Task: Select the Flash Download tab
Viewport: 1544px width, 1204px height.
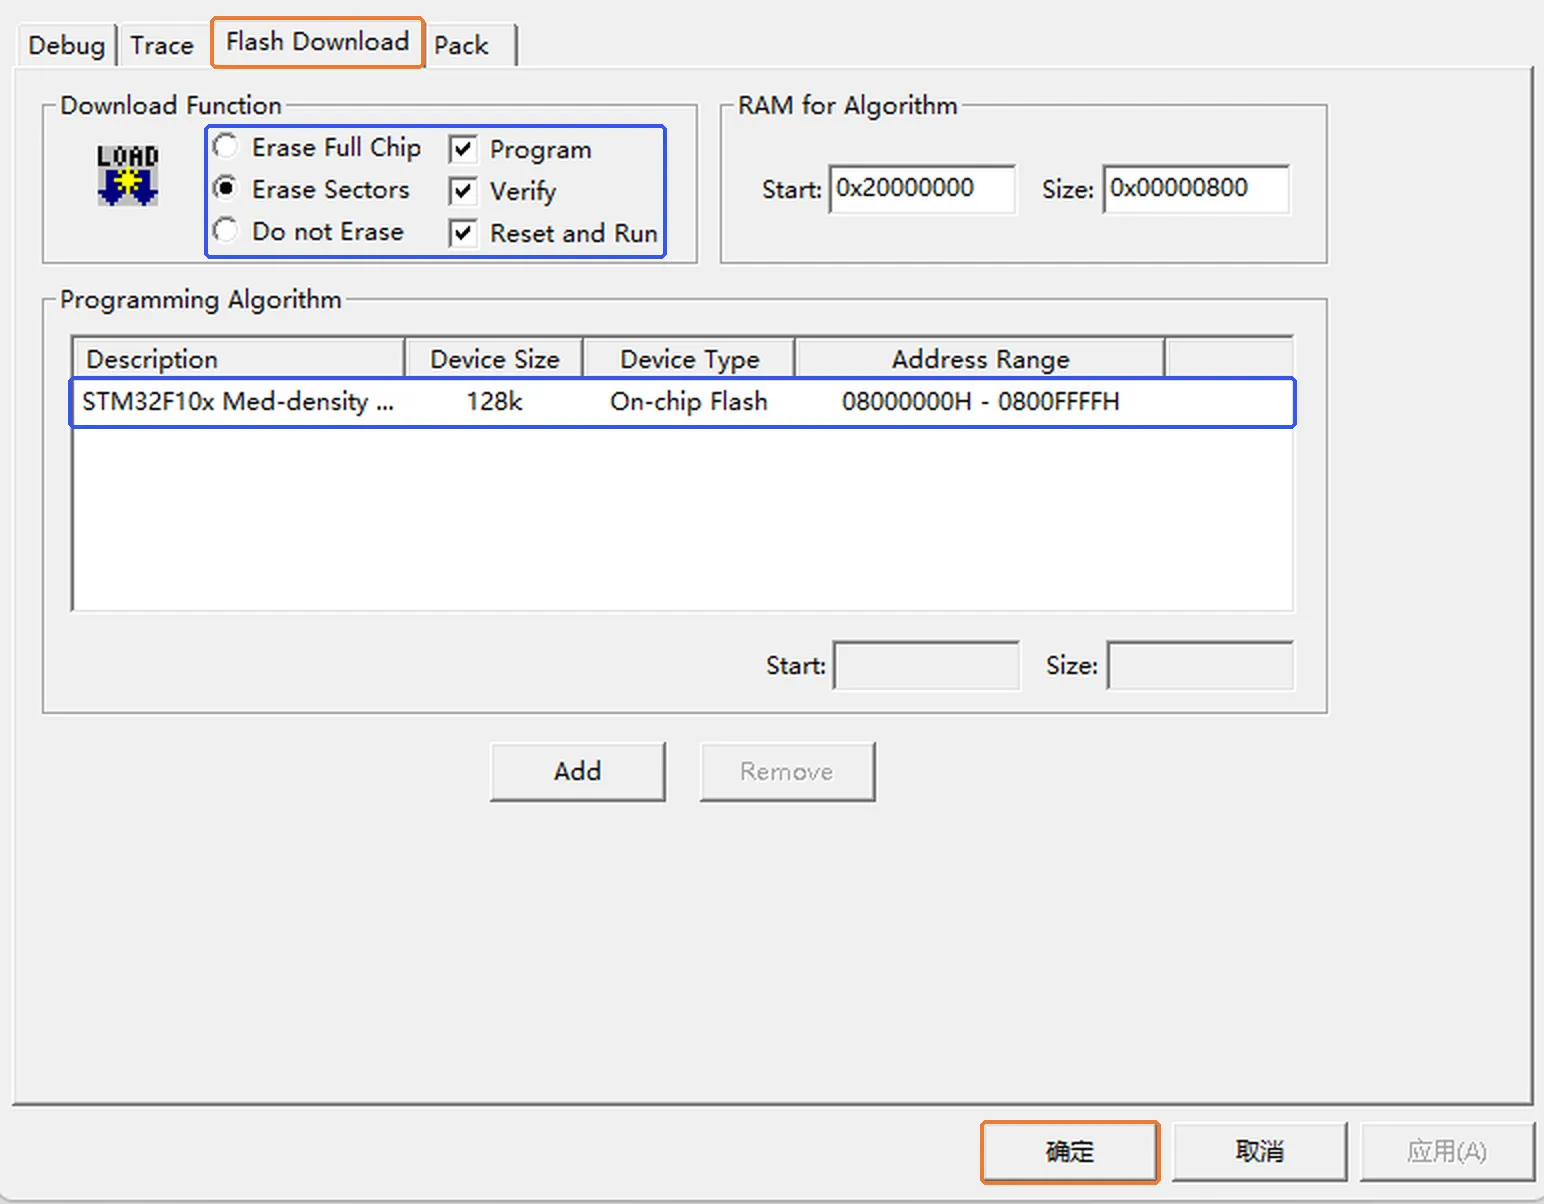Action: 317,42
